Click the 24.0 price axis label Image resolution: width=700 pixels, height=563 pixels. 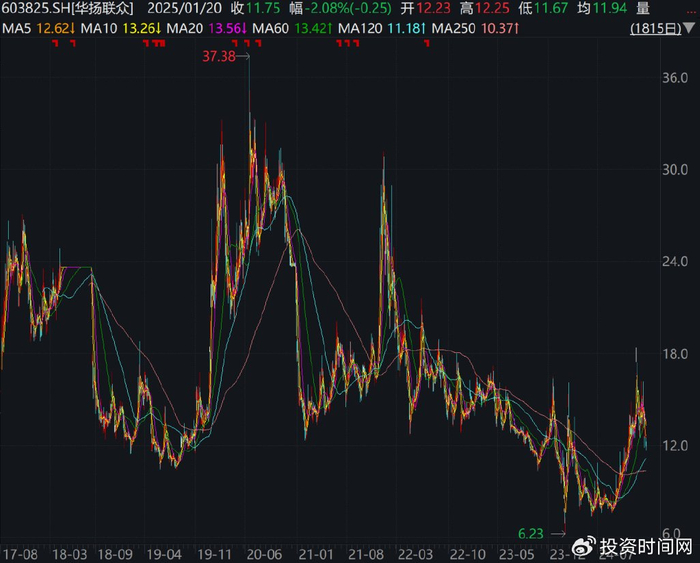point(675,261)
